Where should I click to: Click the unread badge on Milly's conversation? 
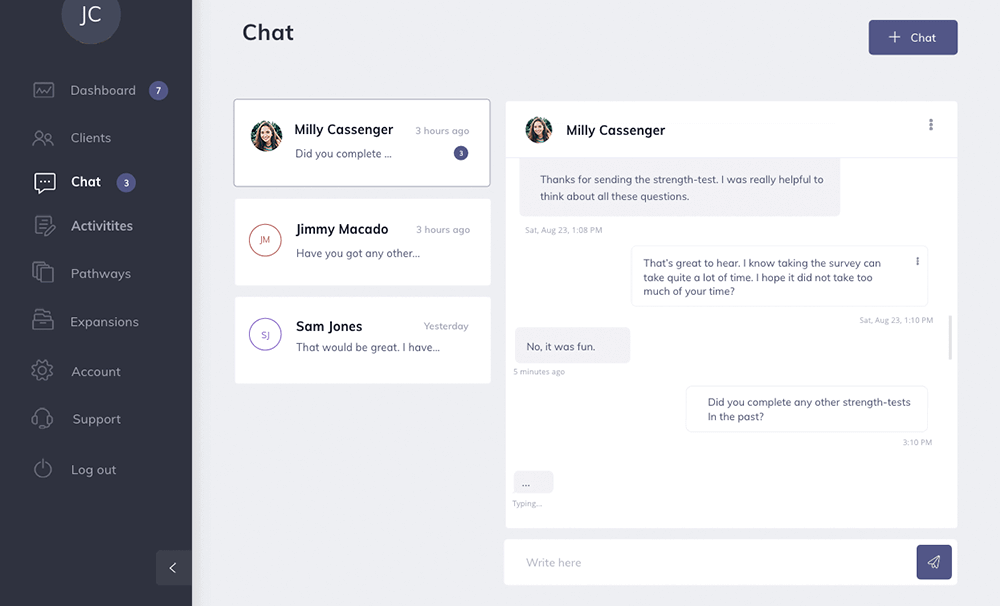(460, 153)
